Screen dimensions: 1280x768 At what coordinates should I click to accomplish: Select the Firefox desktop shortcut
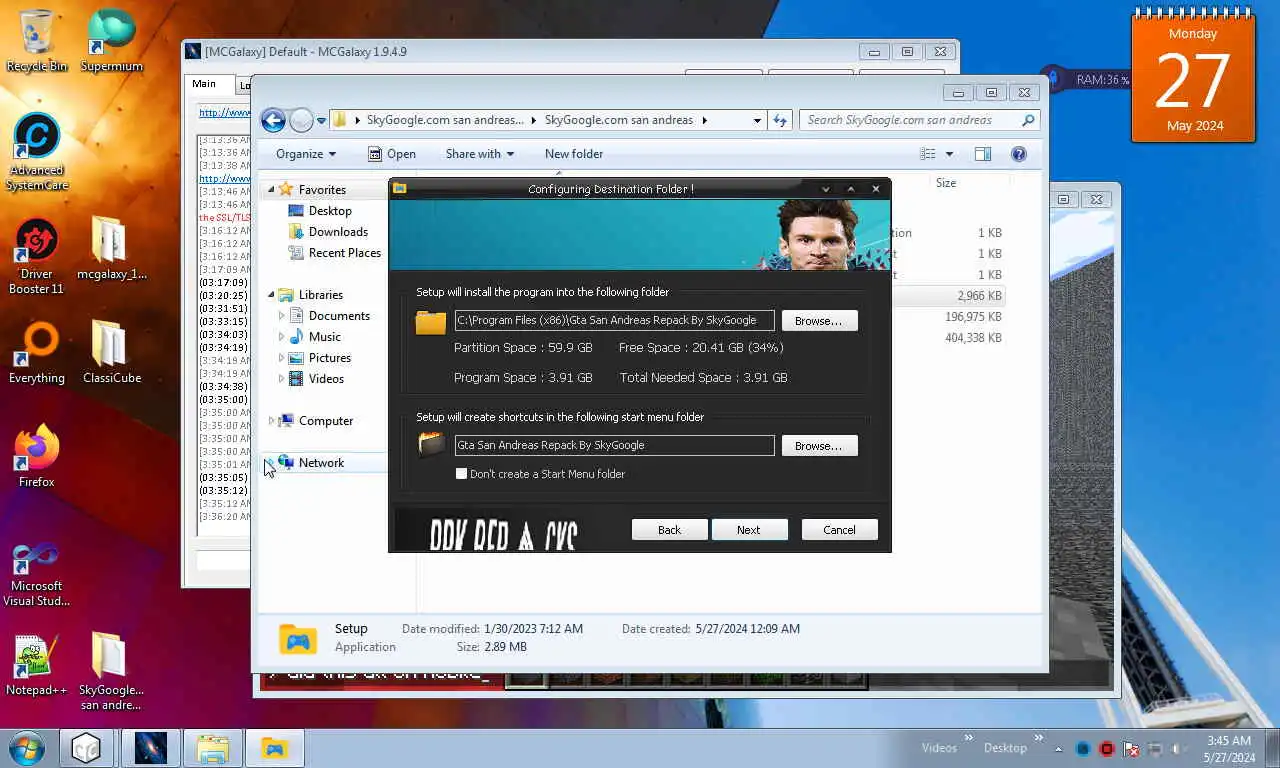[x=37, y=456]
